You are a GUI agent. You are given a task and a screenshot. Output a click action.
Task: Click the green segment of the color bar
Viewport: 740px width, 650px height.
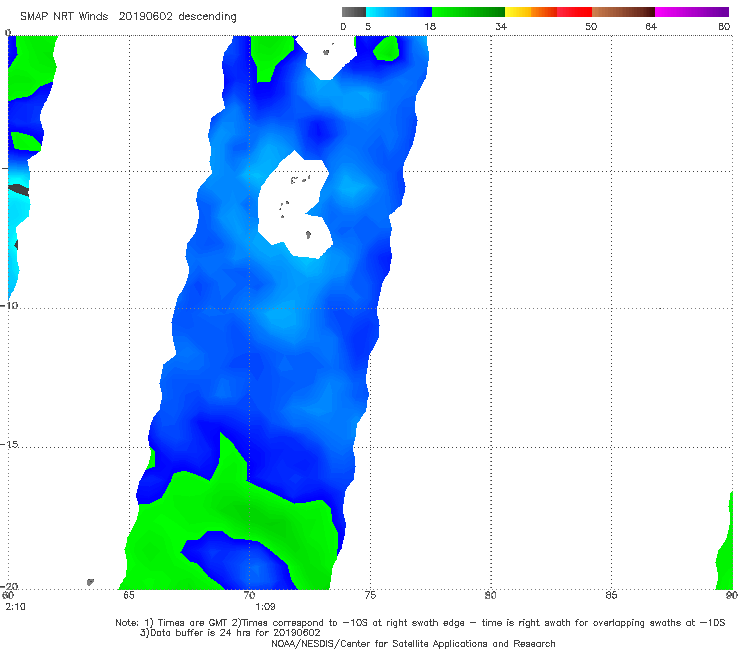click(468, 12)
